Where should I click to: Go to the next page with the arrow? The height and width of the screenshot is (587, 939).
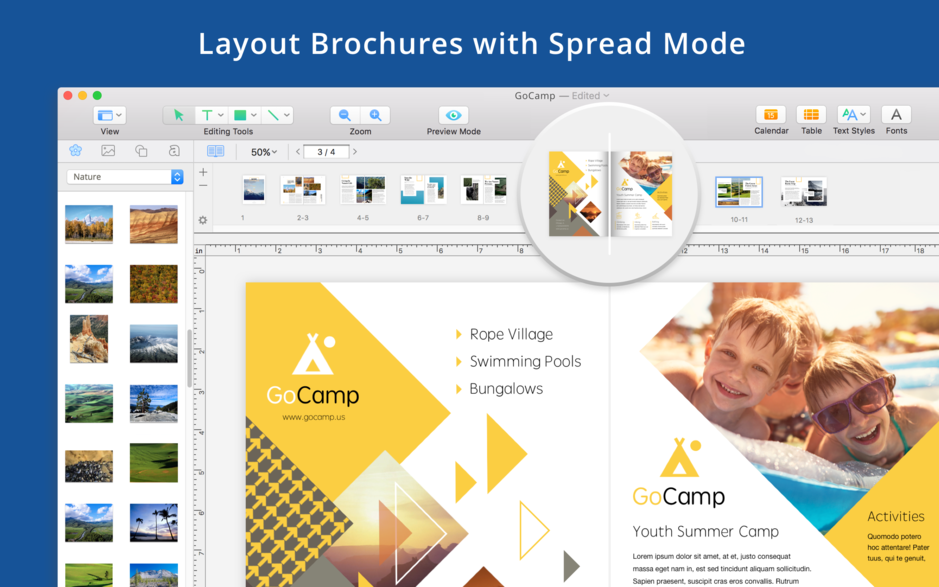(x=354, y=151)
